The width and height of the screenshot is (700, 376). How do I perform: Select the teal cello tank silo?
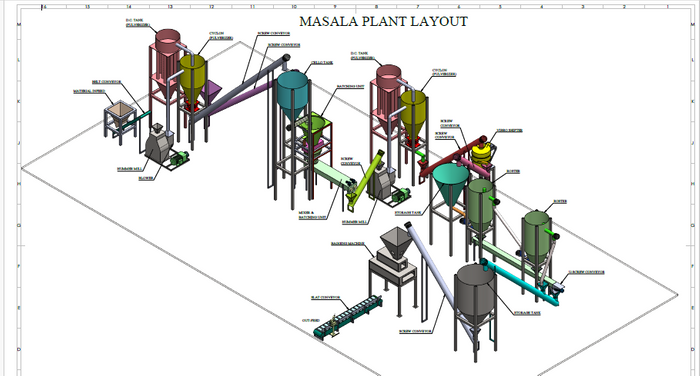click(x=292, y=95)
